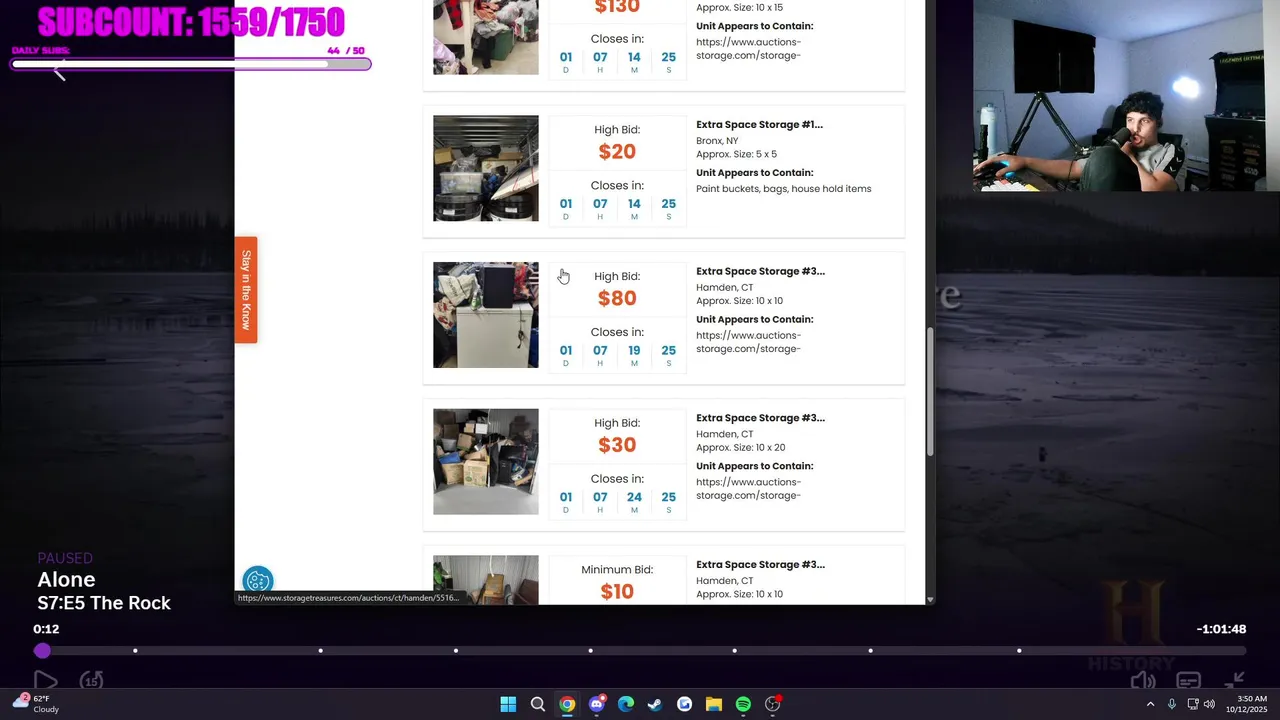
Task: Open the $80 Hamden unit photo thumbnail
Action: point(485,315)
